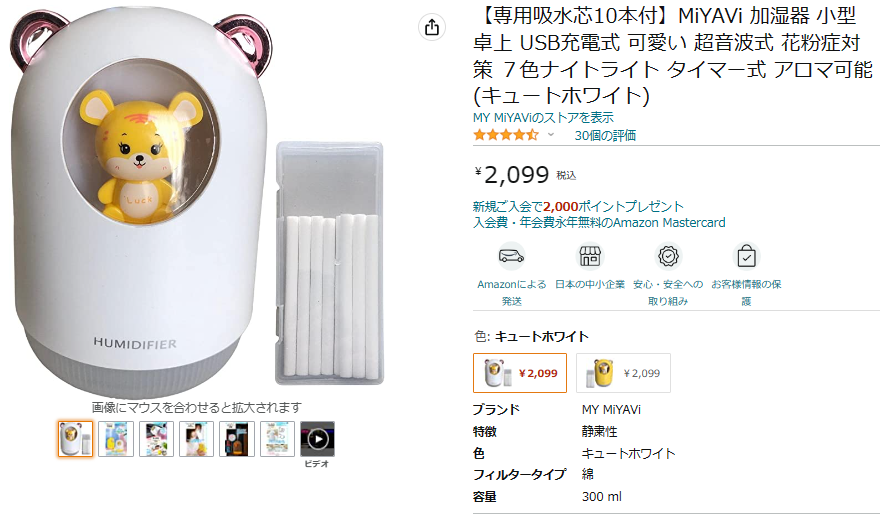This screenshot has width=892, height=518.
Task: Click the safety commitment badge icon
Action: coord(668,256)
